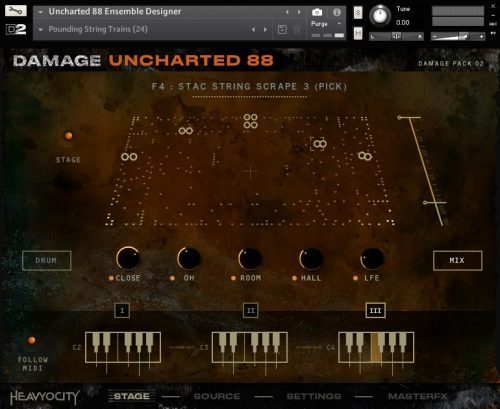The width and height of the screenshot is (500, 409).
Task: Expand the Pounding String Trains snapshot dropdown arrow
Action: [x=41, y=30]
